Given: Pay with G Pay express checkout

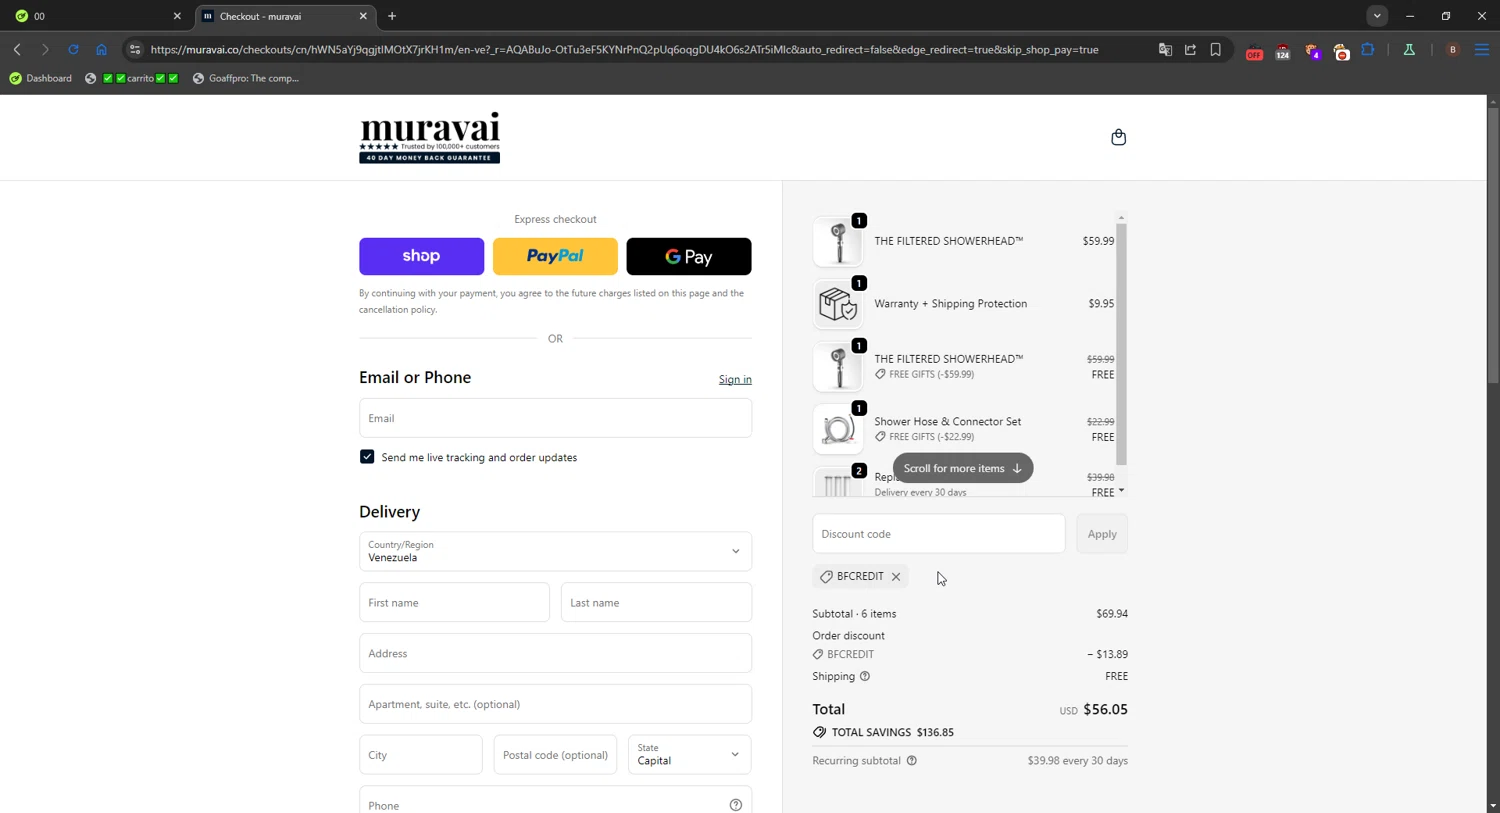Looking at the screenshot, I should pyautogui.click(x=689, y=256).
